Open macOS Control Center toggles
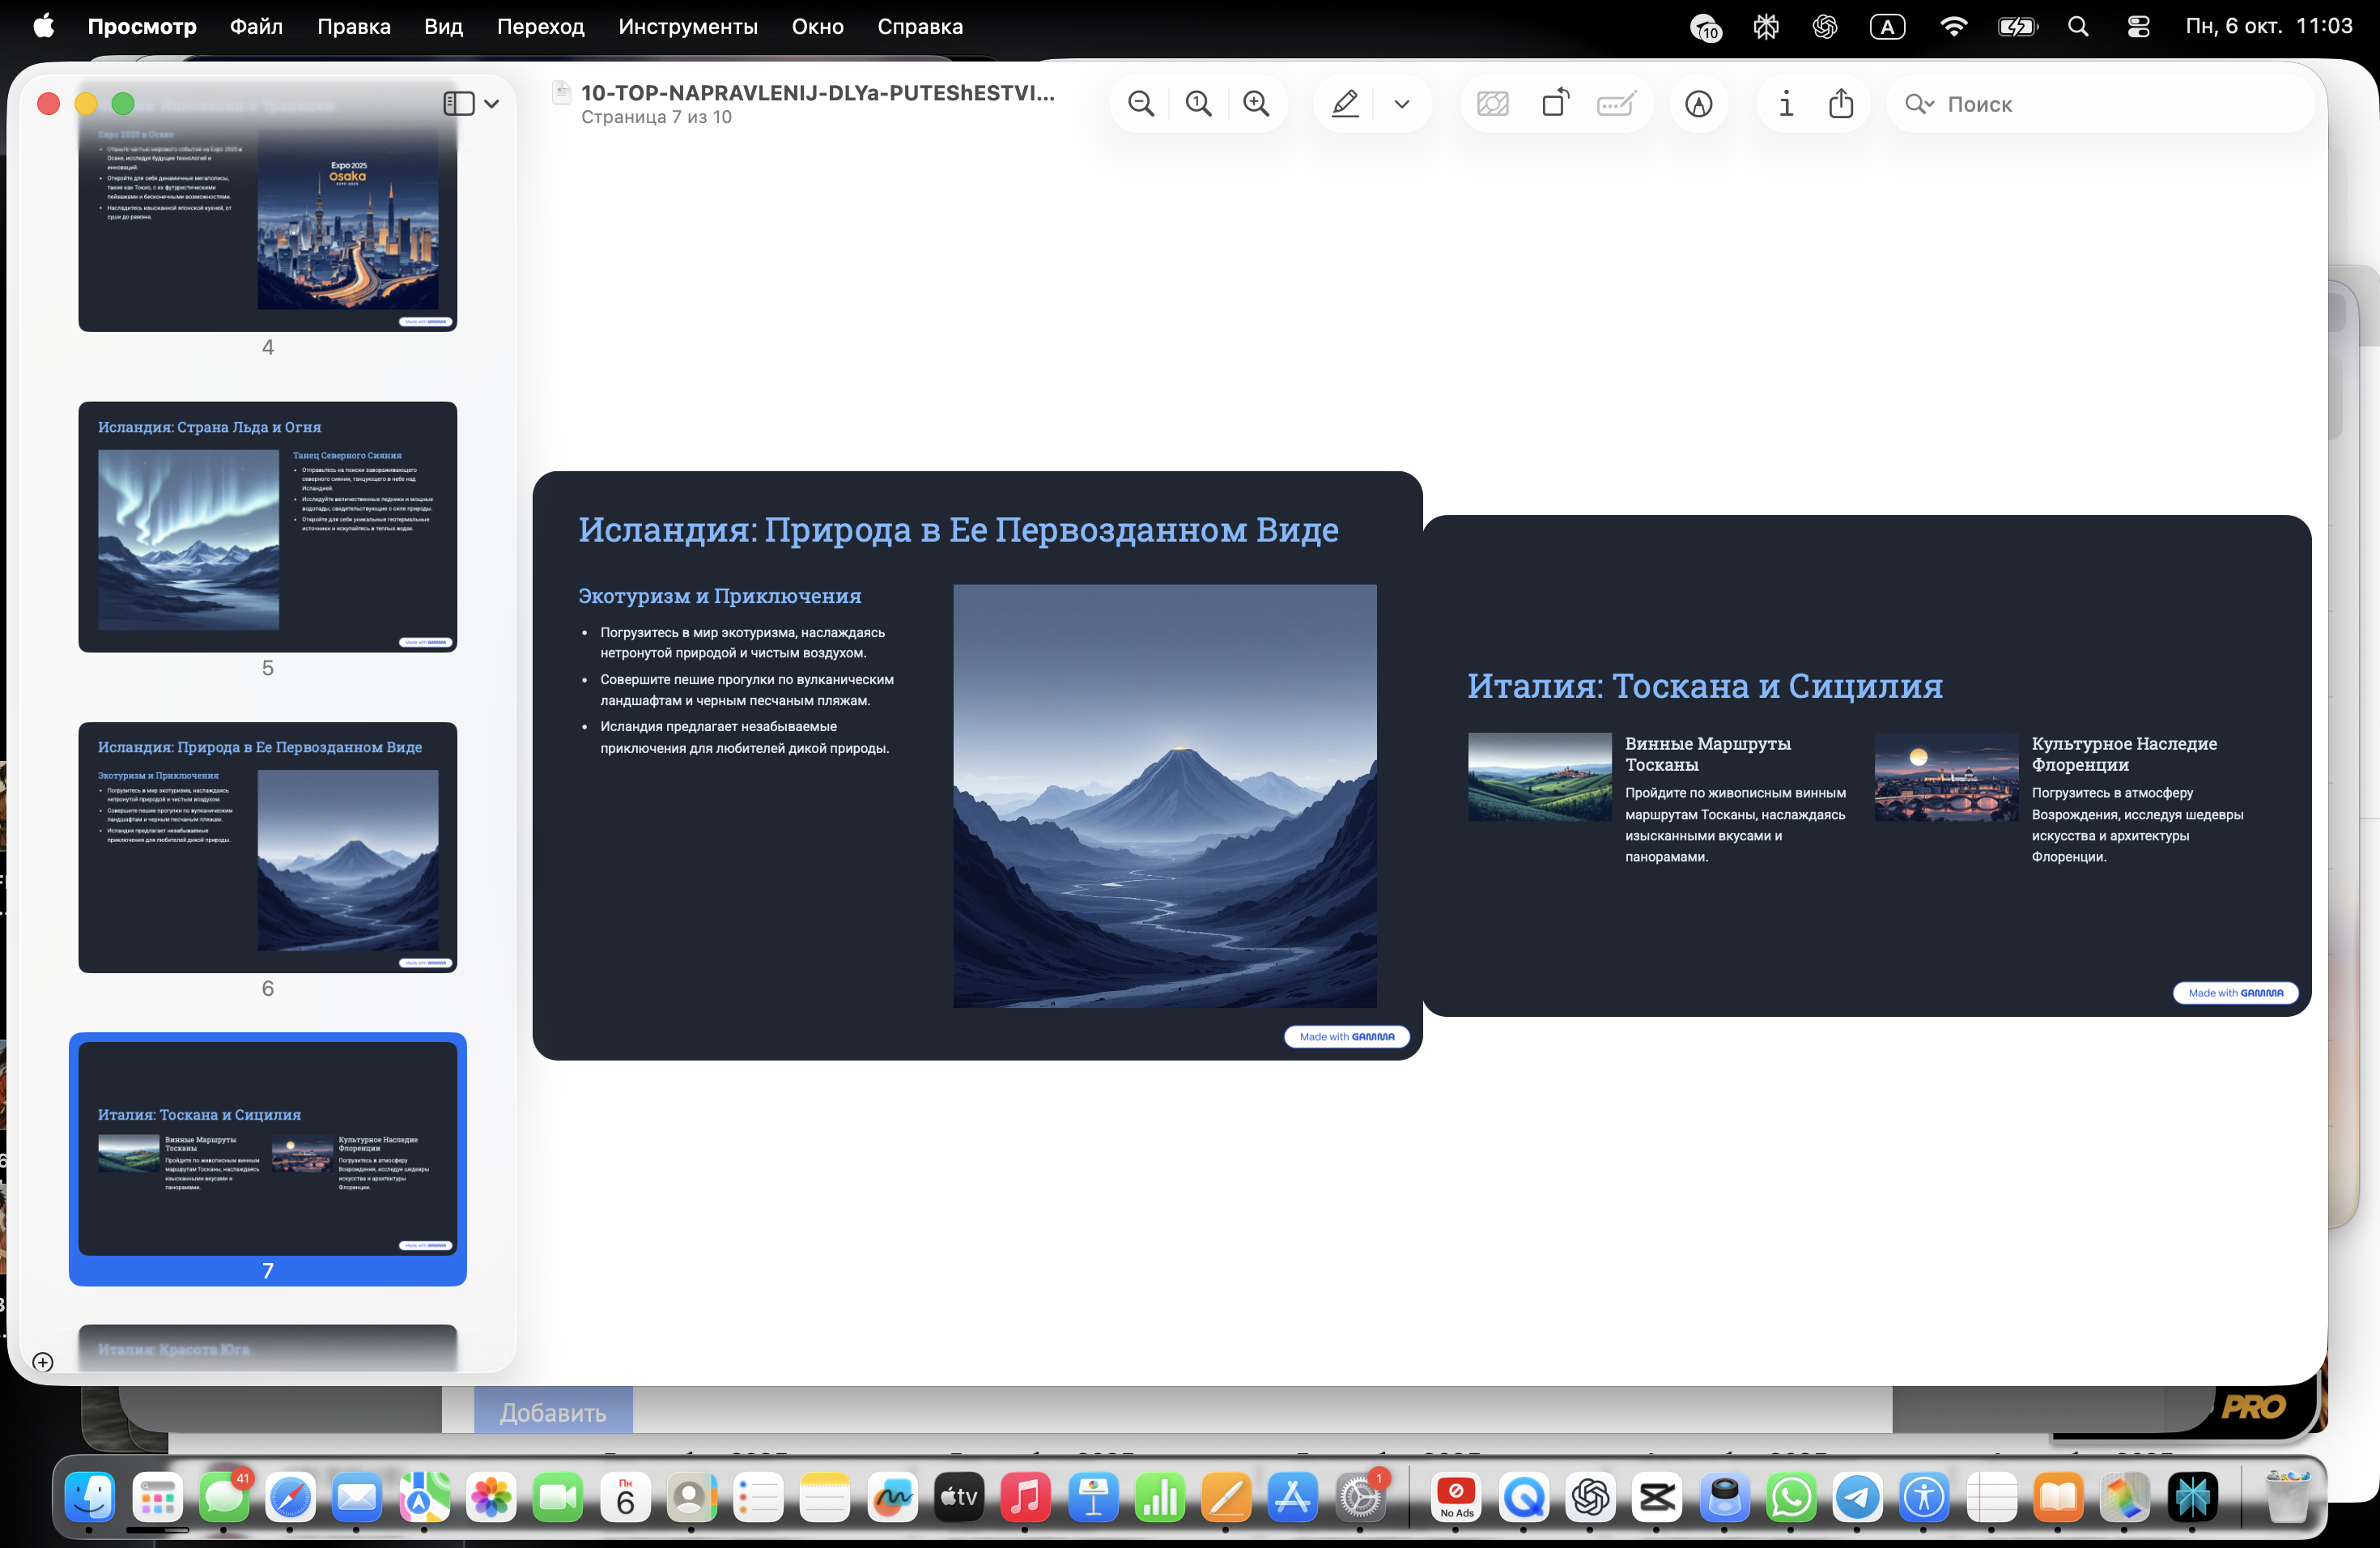This screenshot has width=2380, height=1548. 2138,27
